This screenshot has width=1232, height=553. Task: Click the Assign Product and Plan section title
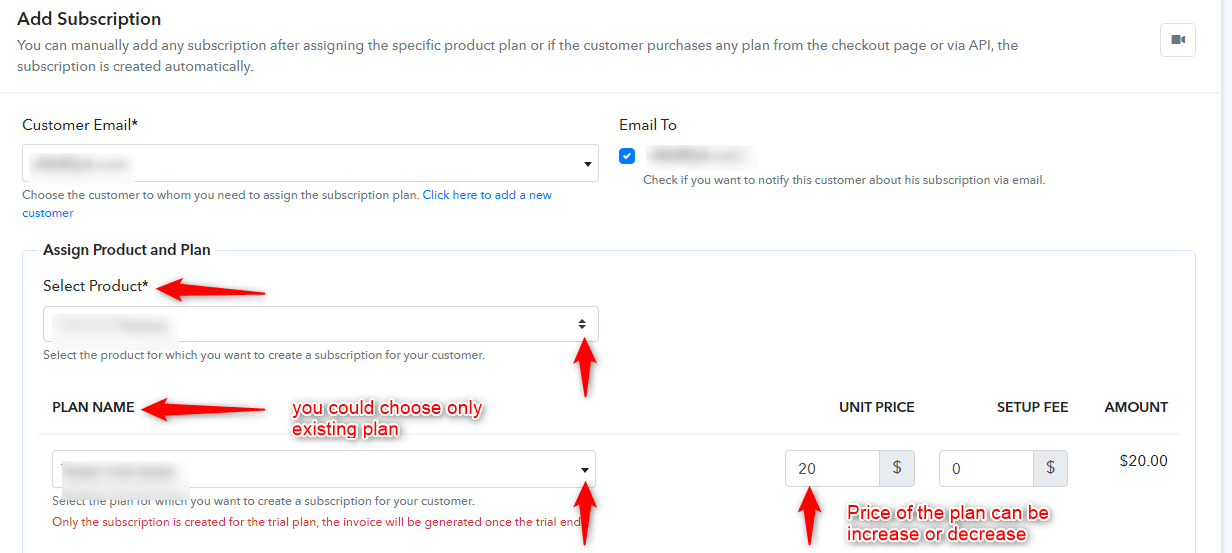coord(127,250)
